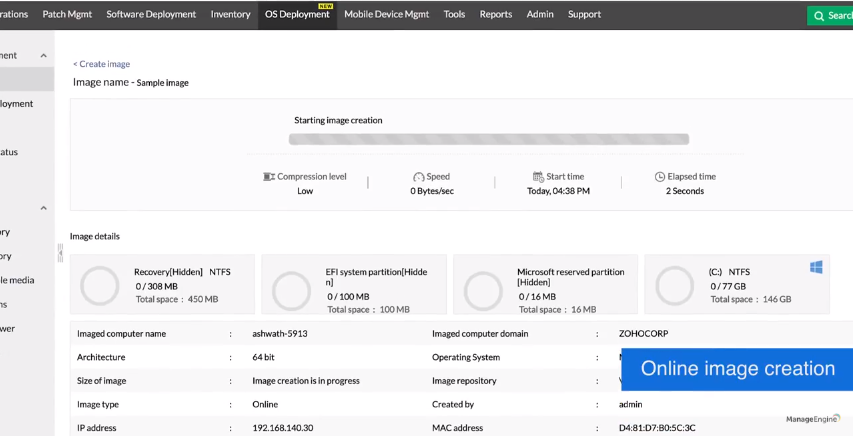The width and height of the screenshot is (853, 438).
Task: Click the Elapsed time clock icon
Action: point(660,177)
